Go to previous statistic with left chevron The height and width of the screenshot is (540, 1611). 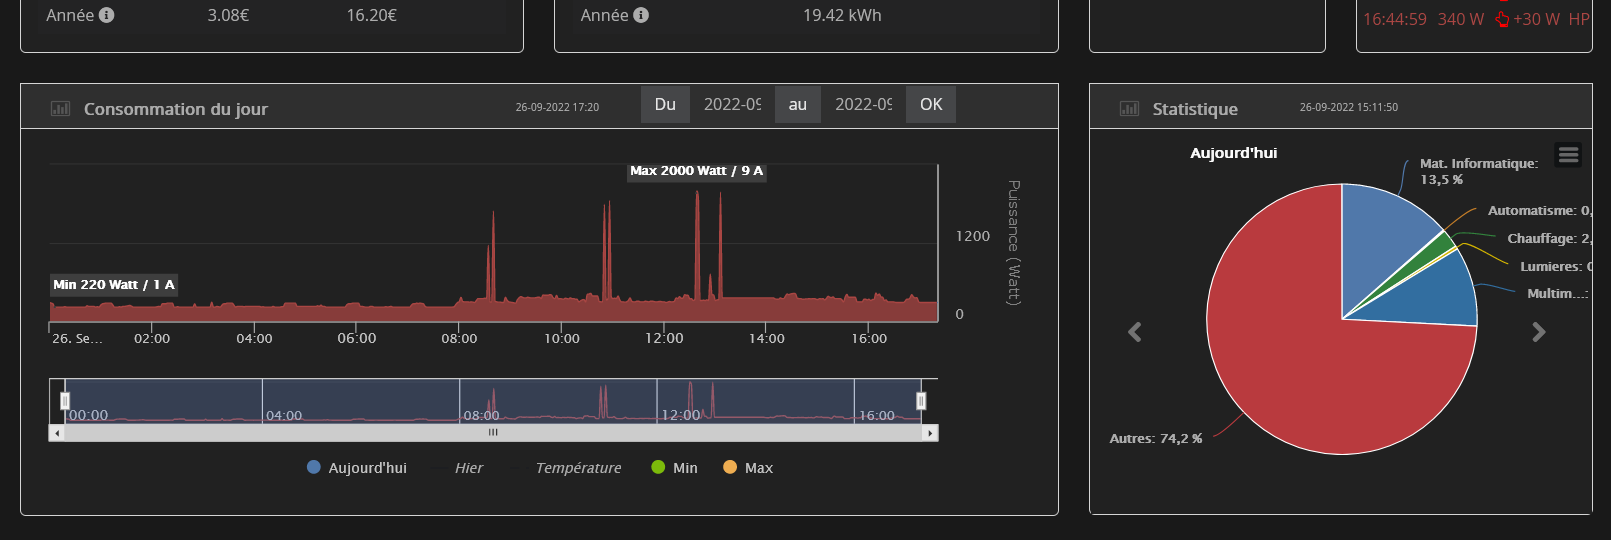coord(1135,332)
